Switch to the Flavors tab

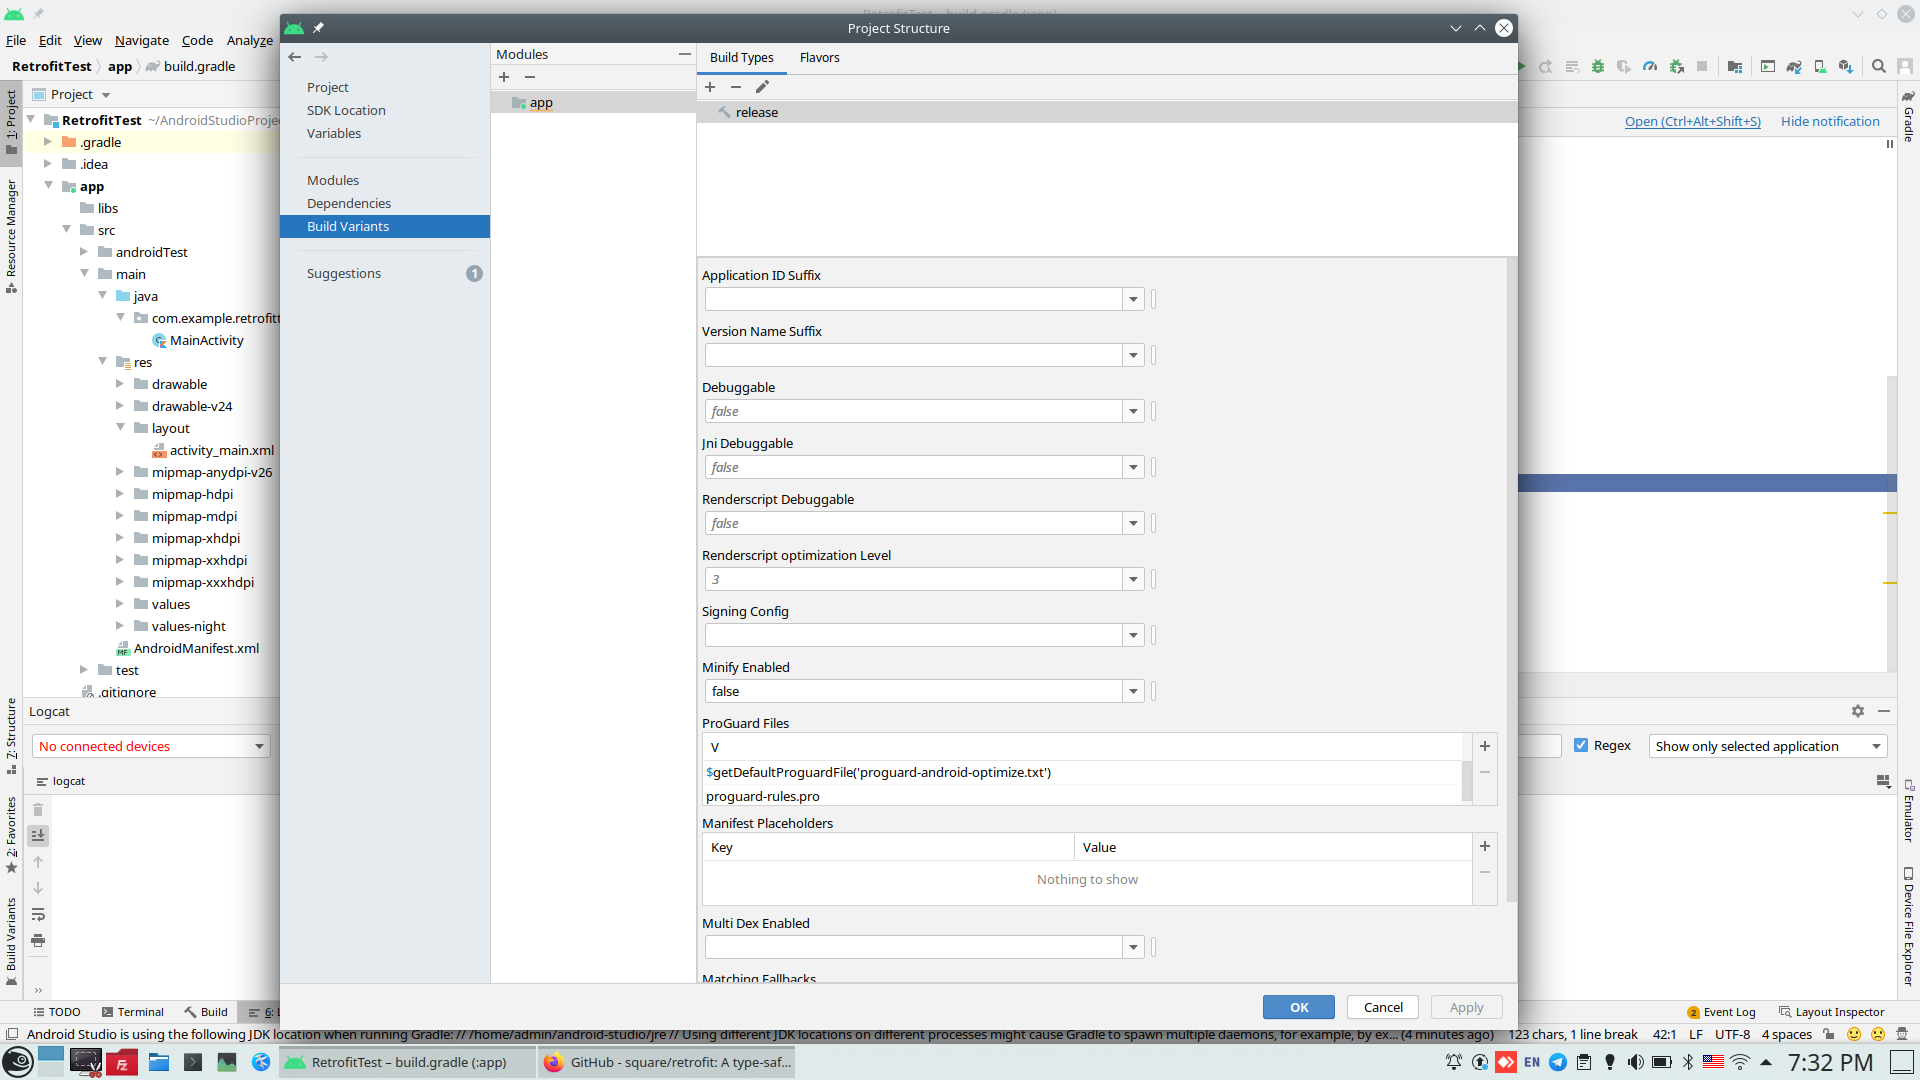point(819,57)
